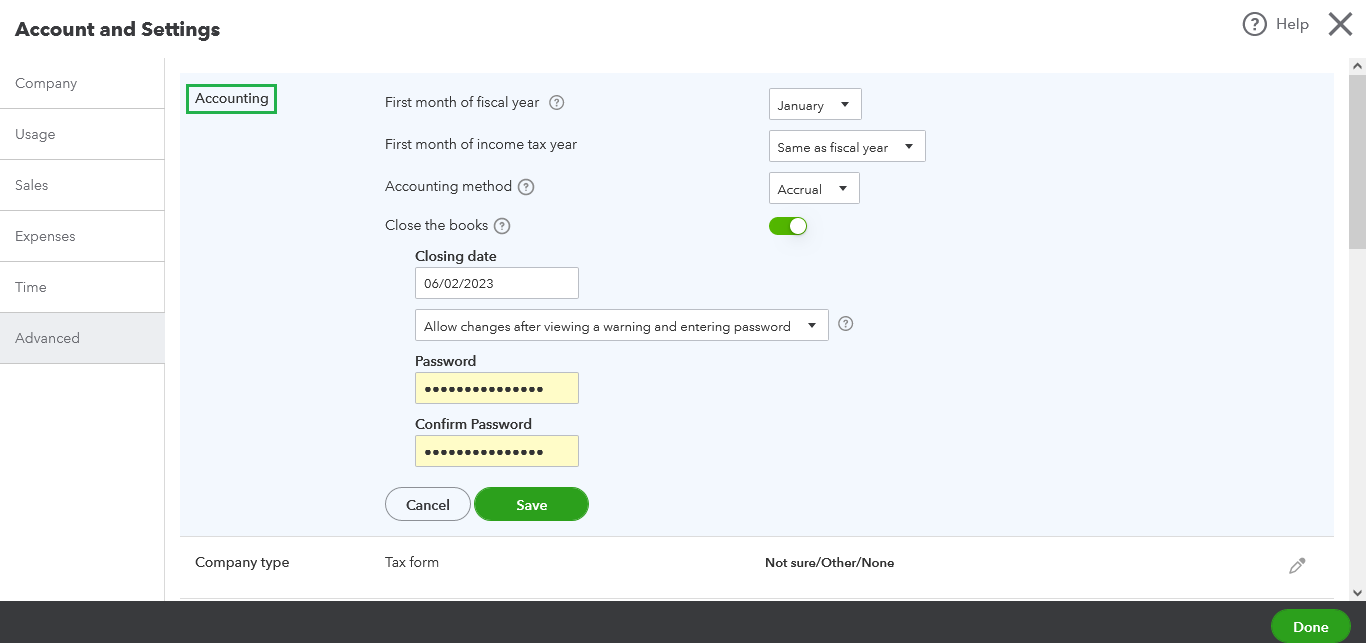The height and width of the screenshot is (643, 1366).
Task: Open the first month of fiscal year dropdown
Action: pyautogui.click(x=815, y=103)
